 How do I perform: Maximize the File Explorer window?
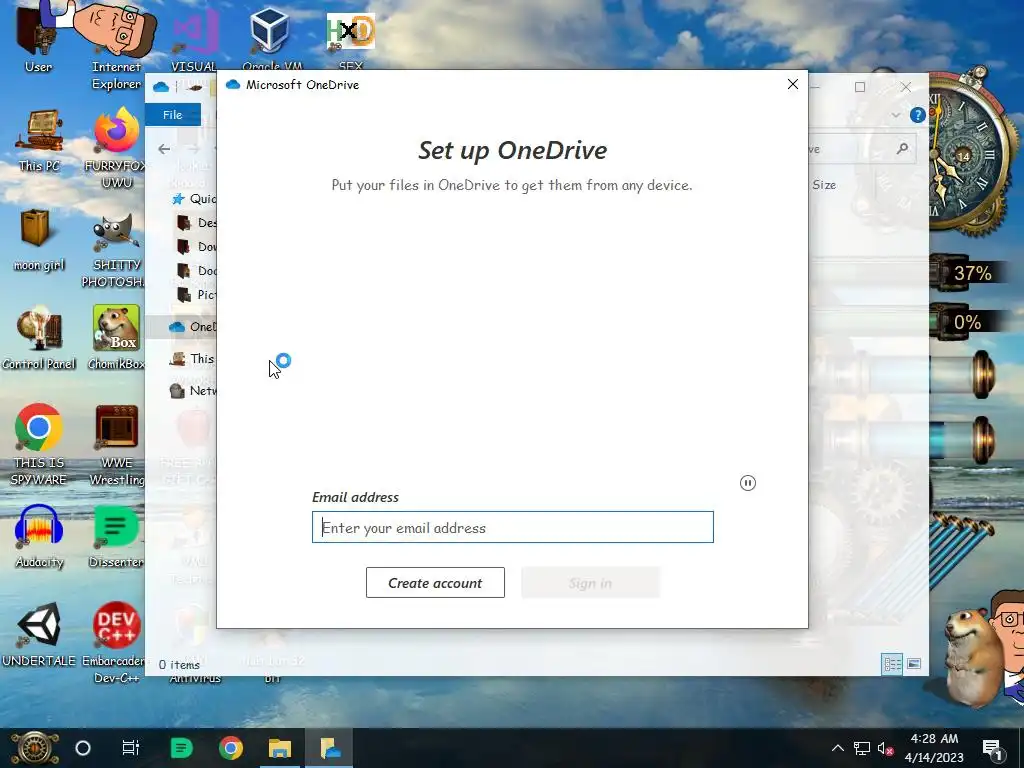click(x=860, y=87)
